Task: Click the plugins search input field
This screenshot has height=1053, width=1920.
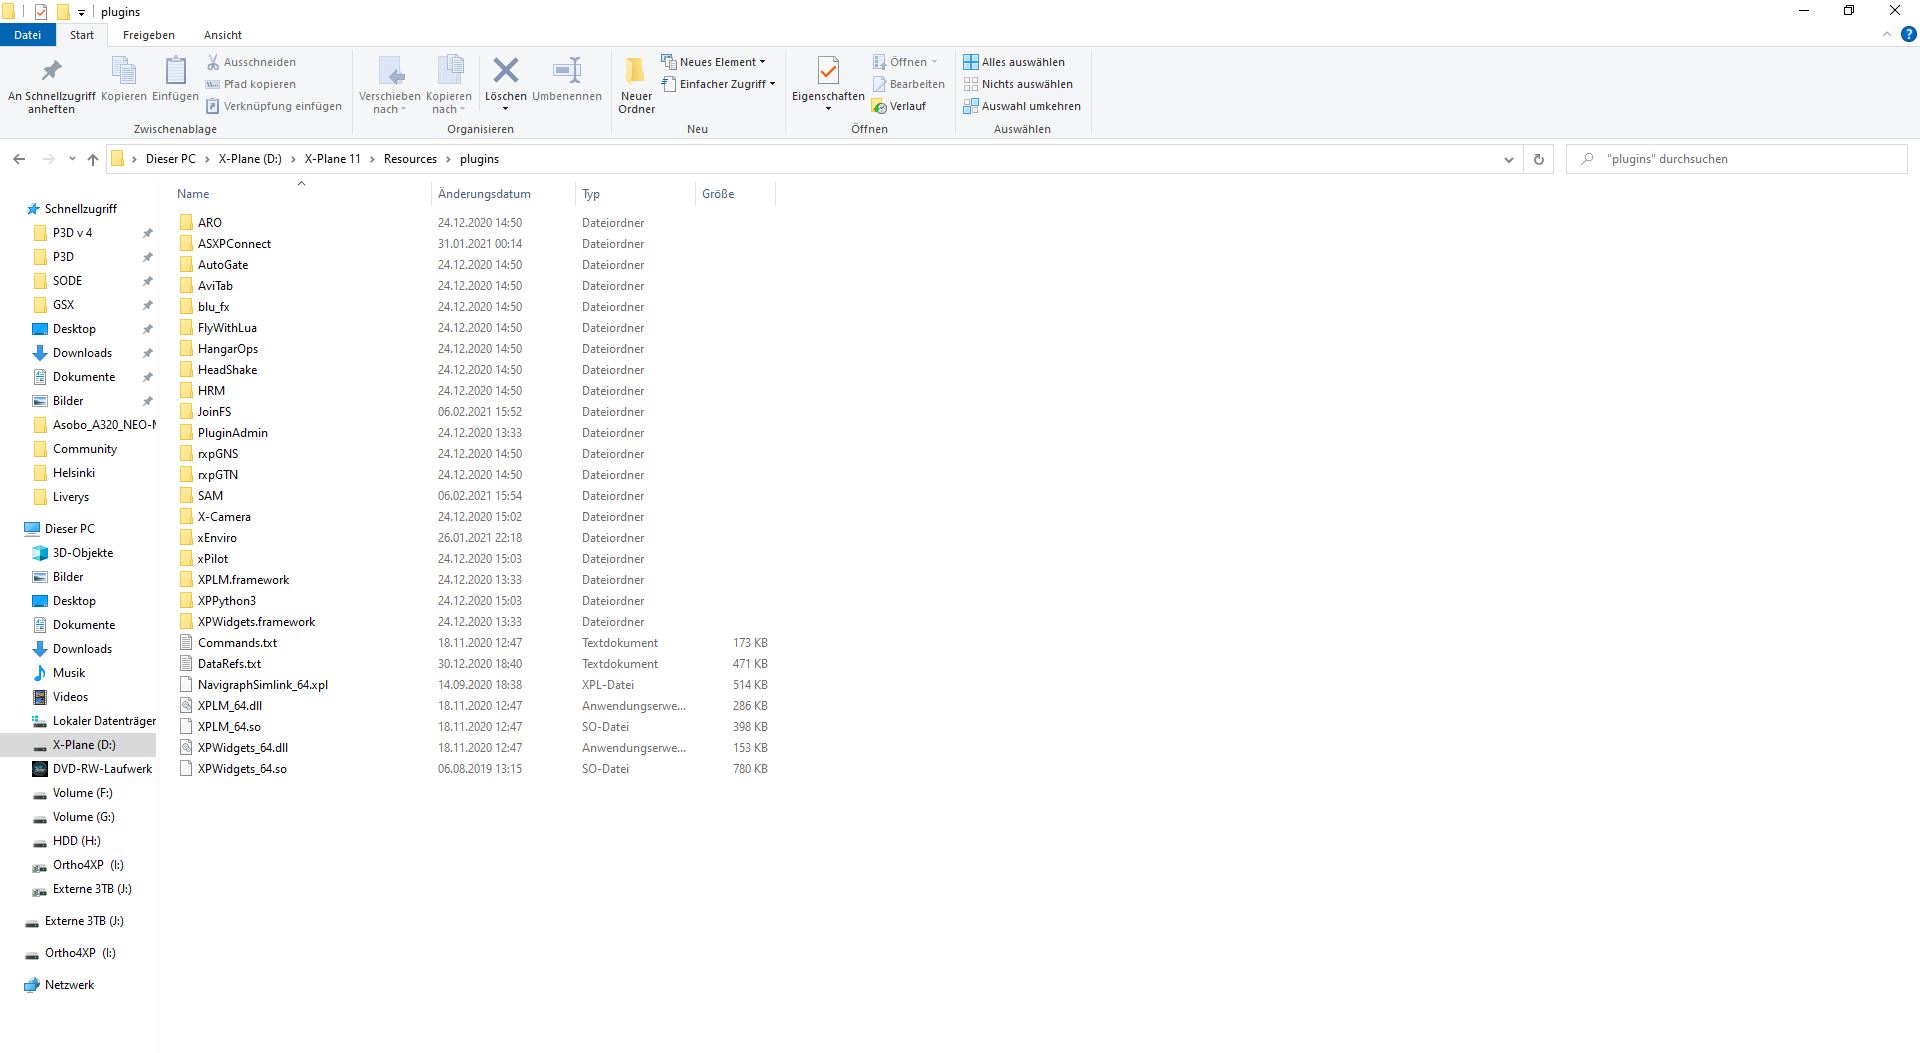Action: (x=1737, y=159)
